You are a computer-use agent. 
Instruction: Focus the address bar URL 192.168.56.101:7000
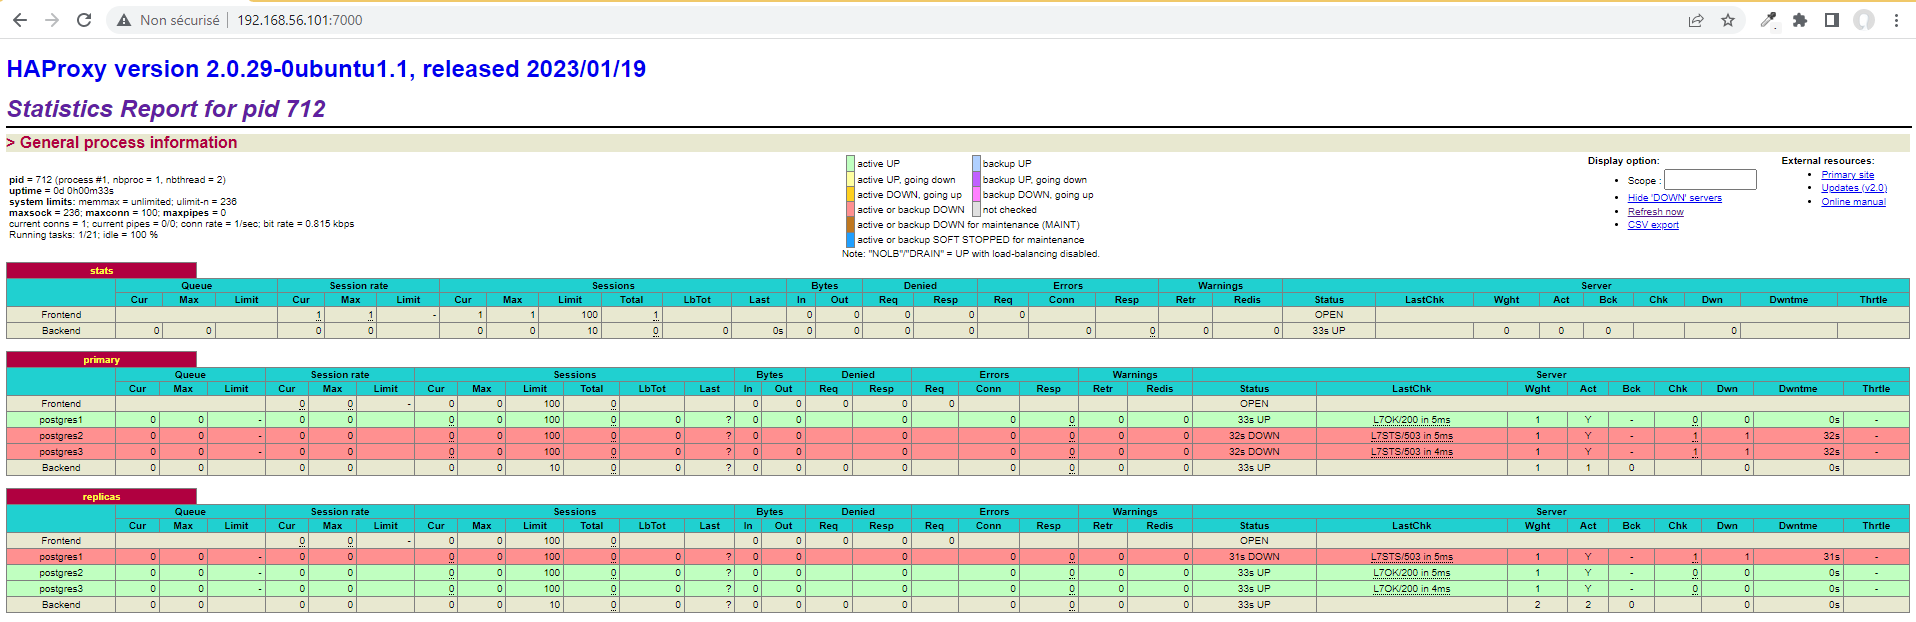[x=300, y=20]
